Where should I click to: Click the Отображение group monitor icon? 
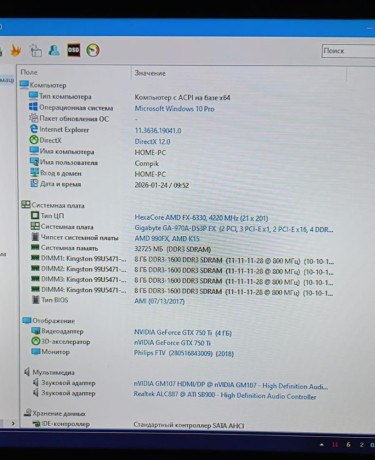[27, 320]
